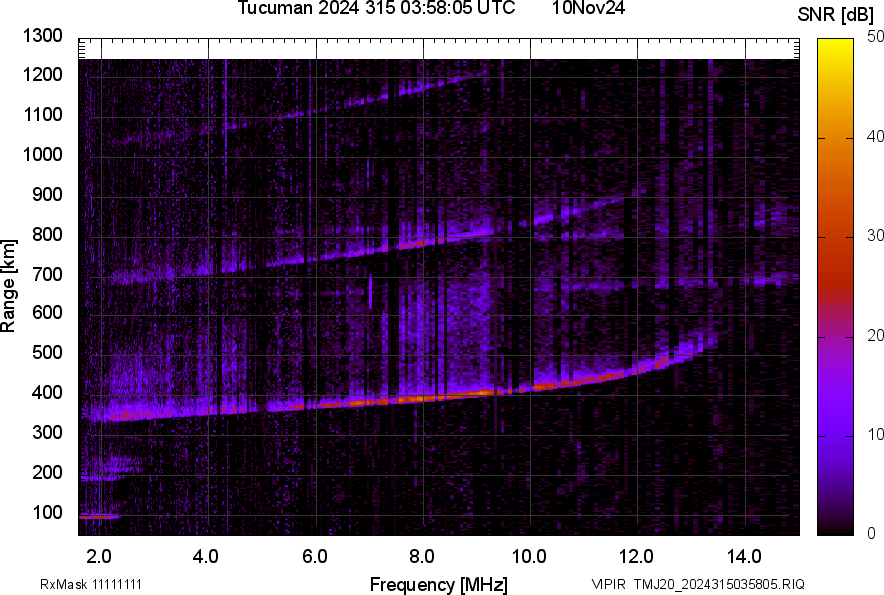This screenshot has height=595, width=884.
Task: Click frequency tick label '2.0'
Action: [x=99, y=557]
